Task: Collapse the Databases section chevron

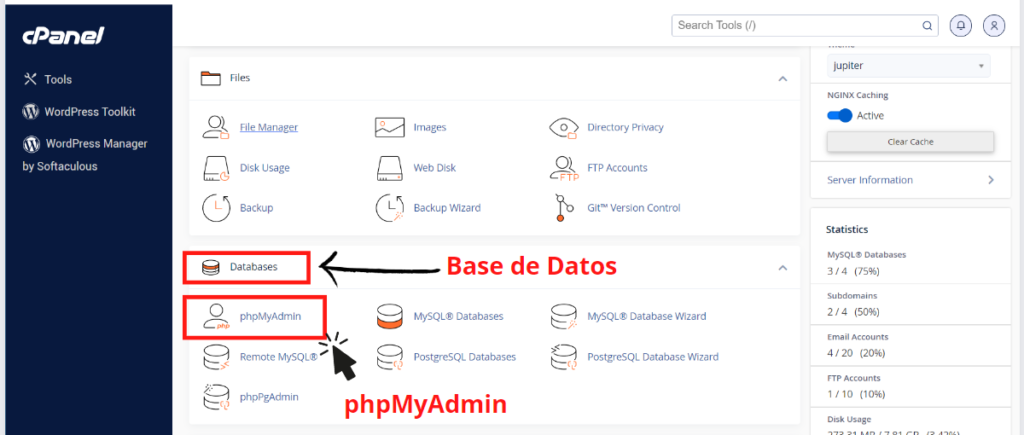Action: click(782, 268)
